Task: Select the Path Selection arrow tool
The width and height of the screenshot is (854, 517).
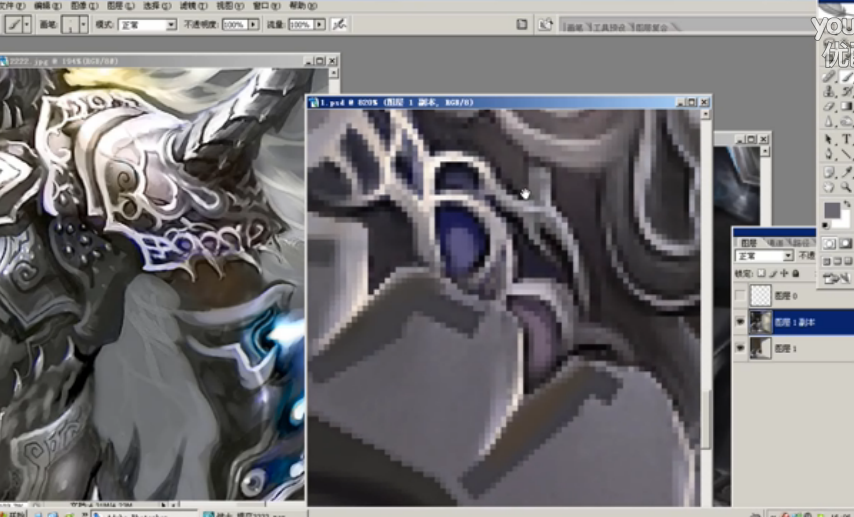Action: 828,139
